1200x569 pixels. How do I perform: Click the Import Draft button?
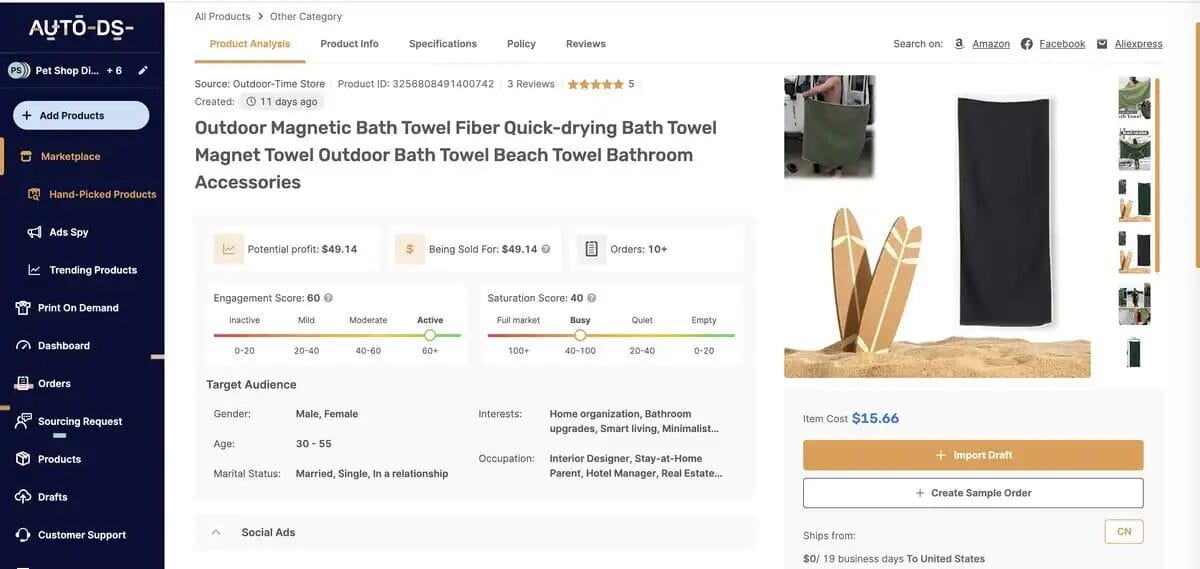(973, 455)
